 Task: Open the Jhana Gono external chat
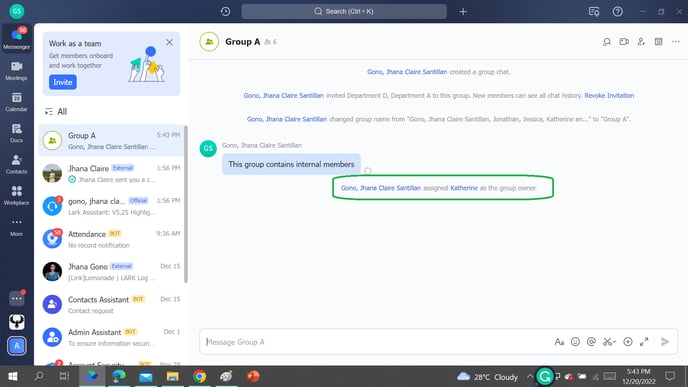(111, 272)
